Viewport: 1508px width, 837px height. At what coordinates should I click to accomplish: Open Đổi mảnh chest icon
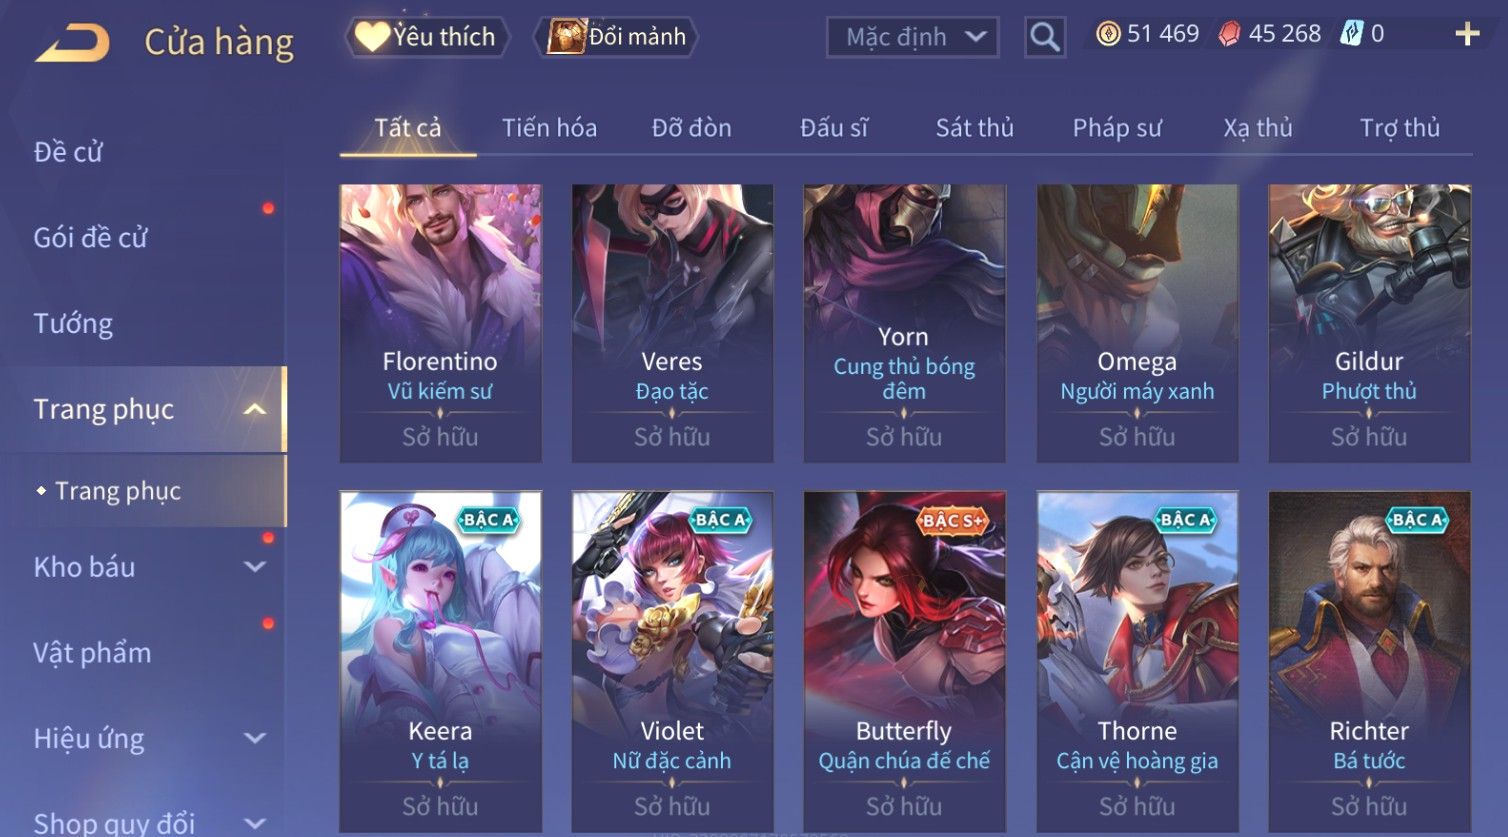[x=566, y=37]
